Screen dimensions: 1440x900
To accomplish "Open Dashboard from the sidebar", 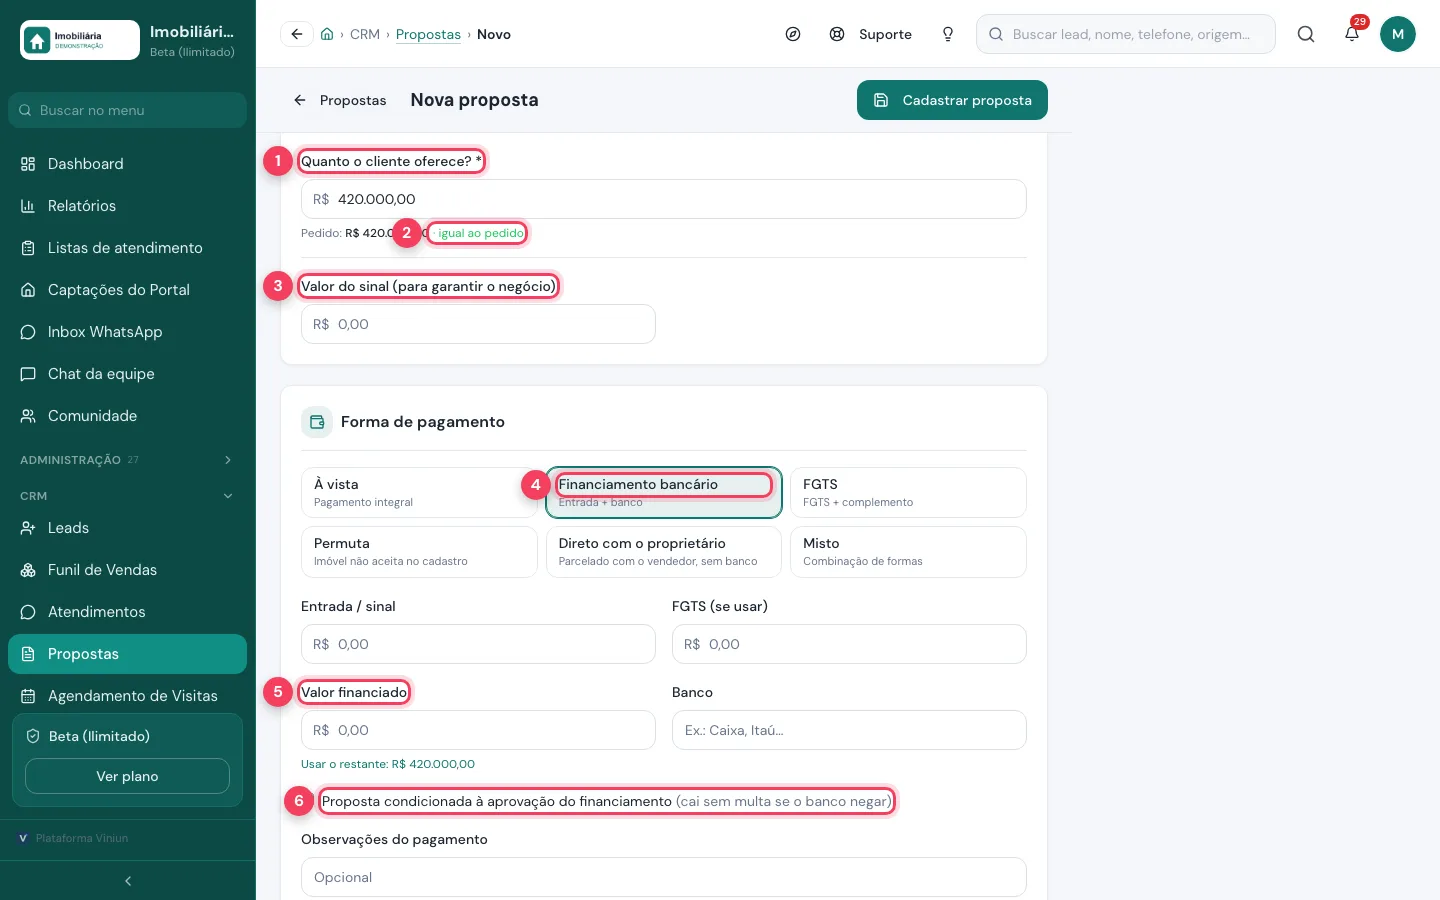I will [x=127, y=164].
